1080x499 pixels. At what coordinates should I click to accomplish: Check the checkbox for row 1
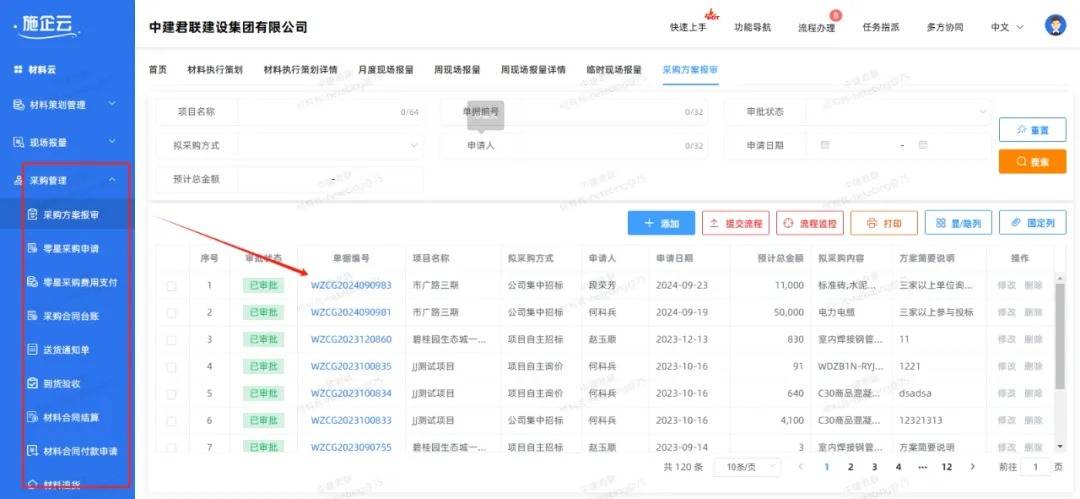coord(172,285)
